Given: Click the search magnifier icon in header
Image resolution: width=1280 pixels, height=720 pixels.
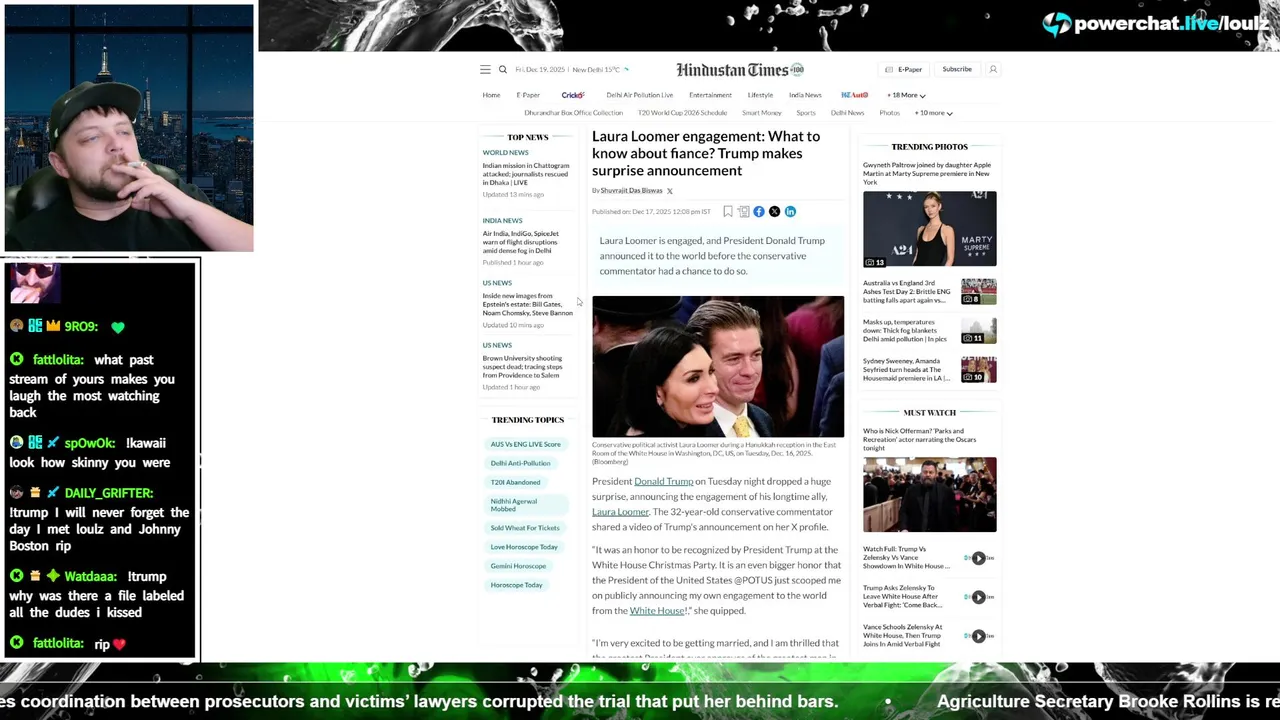Looking at the screenshot, I should (503, 70).
